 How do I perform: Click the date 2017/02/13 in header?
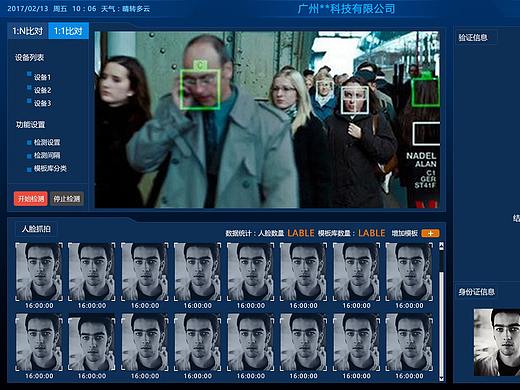tap(28, 9)
